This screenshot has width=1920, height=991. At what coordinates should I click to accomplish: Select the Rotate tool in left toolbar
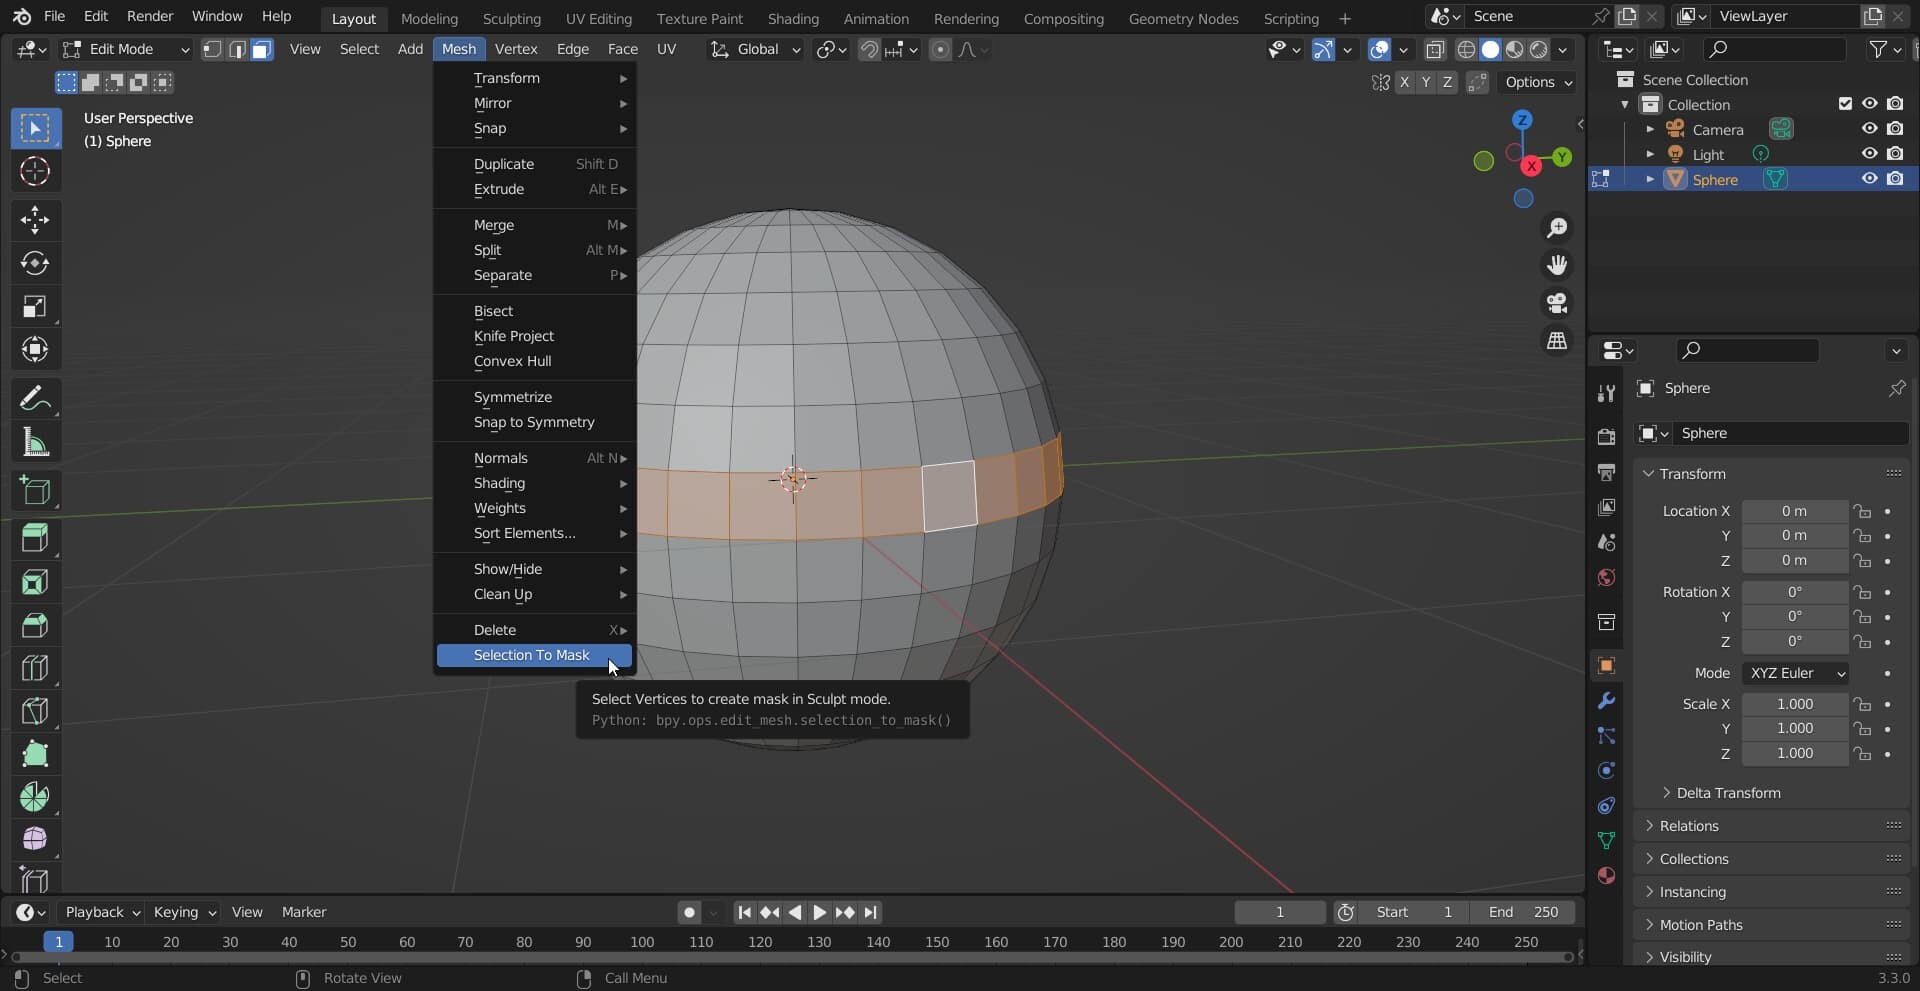pyautogui.click(x=35, y=263)
